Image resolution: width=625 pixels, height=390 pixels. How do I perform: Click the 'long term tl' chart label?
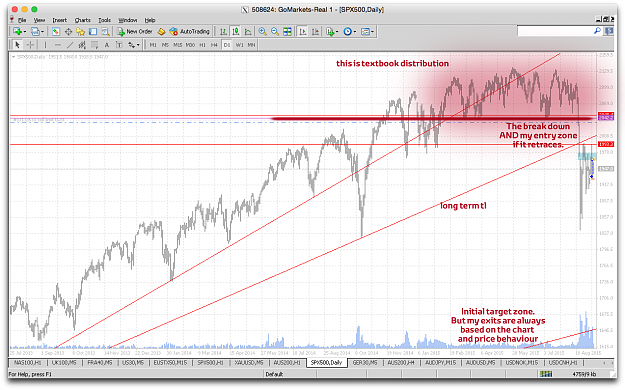pos(463,206)
